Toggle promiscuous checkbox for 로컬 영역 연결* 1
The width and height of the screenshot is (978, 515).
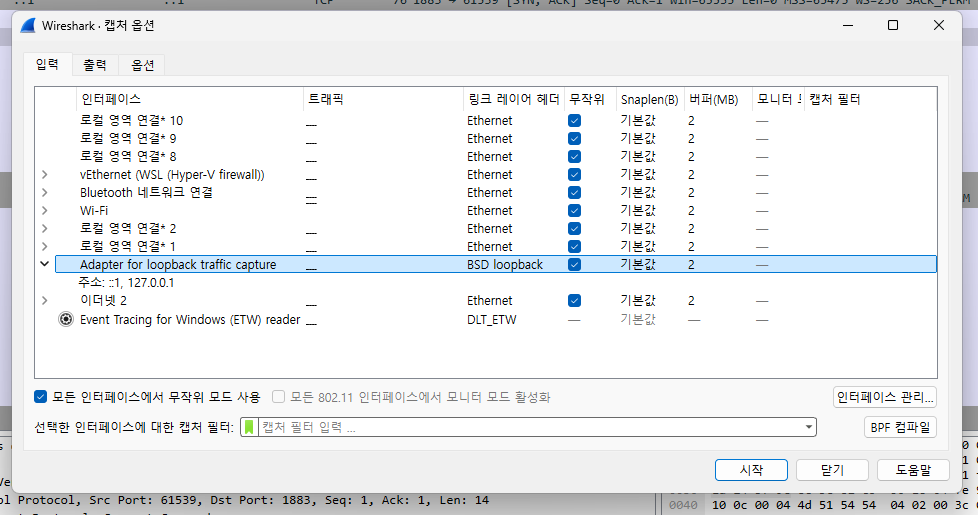[x=574, y=247]
